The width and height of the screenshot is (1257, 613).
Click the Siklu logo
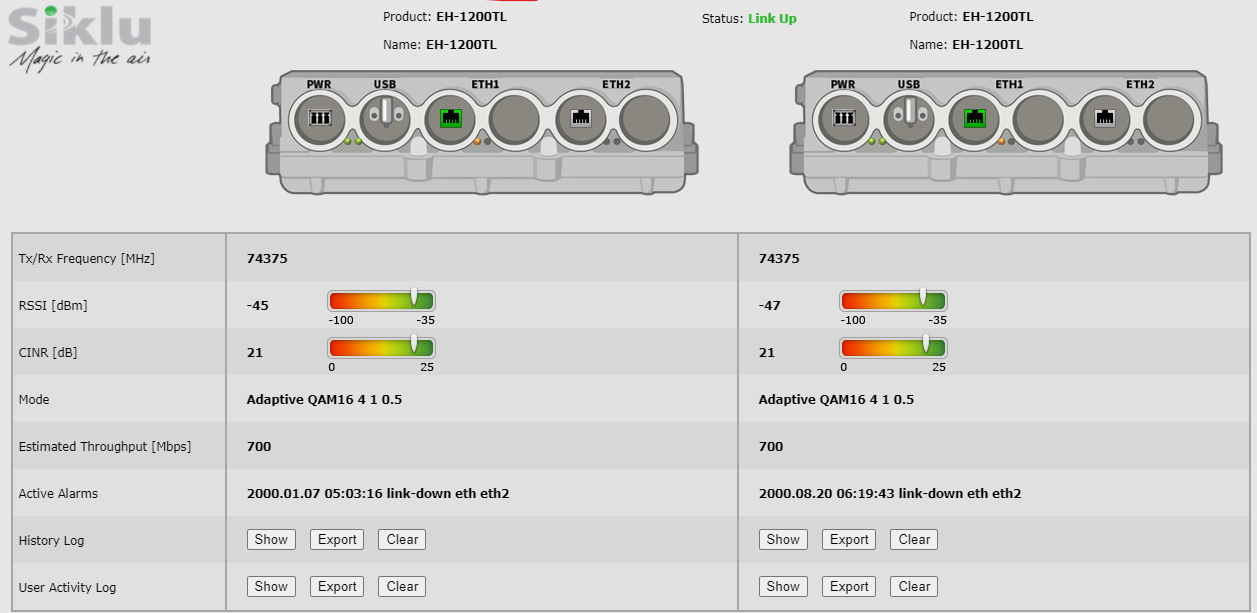80,37
